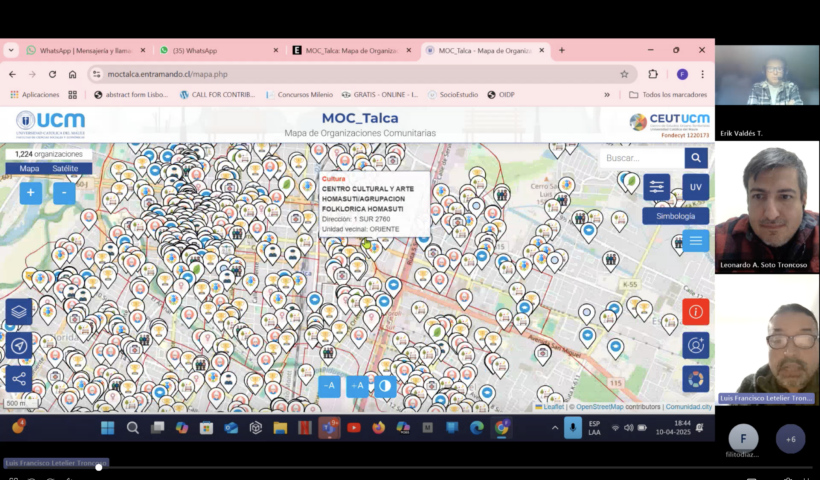The image size is (820, 480).
Task: Expand the Simbología legend
Action: coord(676,216)
